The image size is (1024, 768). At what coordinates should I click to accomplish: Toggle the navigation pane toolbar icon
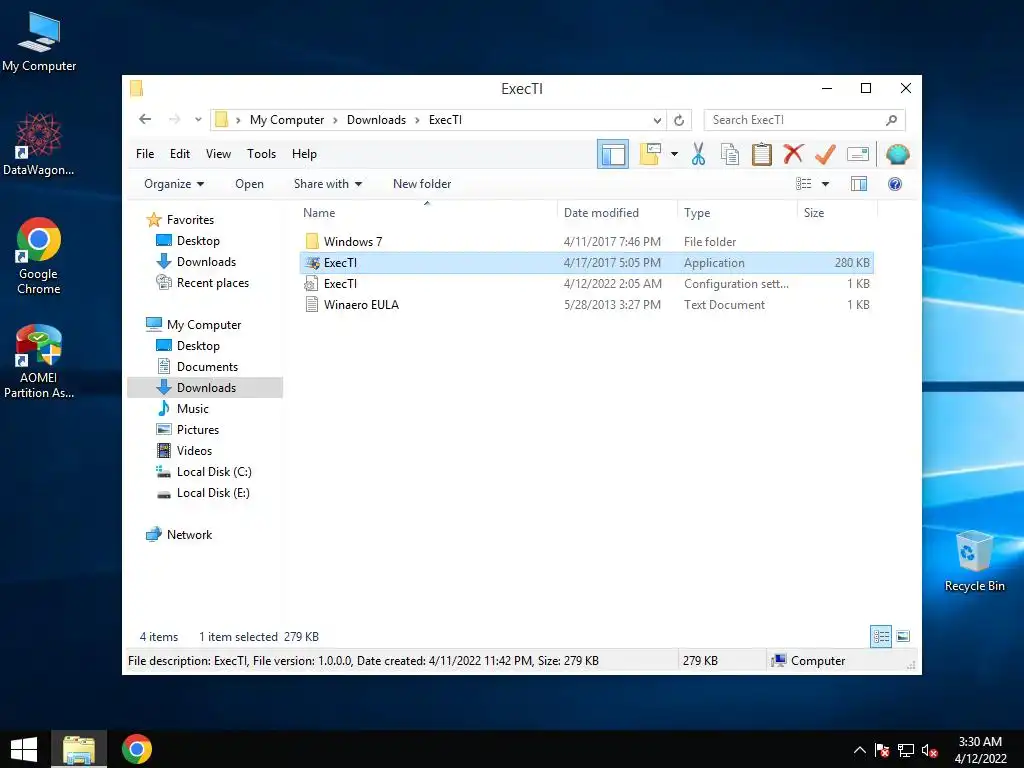pyautogui.click(x=613, y=154)
